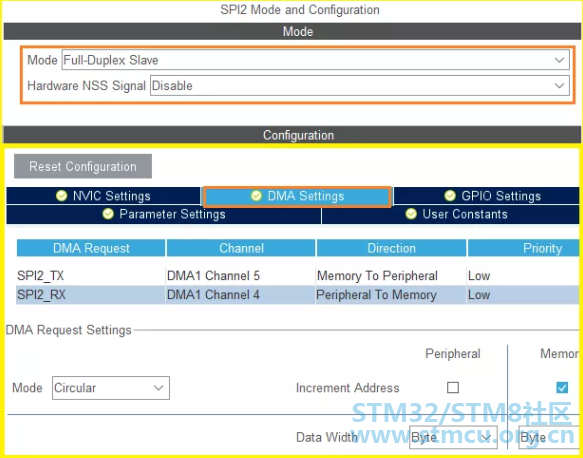Click the Direction column header
Image resolution: width=583 pixels, height=458 pixels.
click(391, 248)
